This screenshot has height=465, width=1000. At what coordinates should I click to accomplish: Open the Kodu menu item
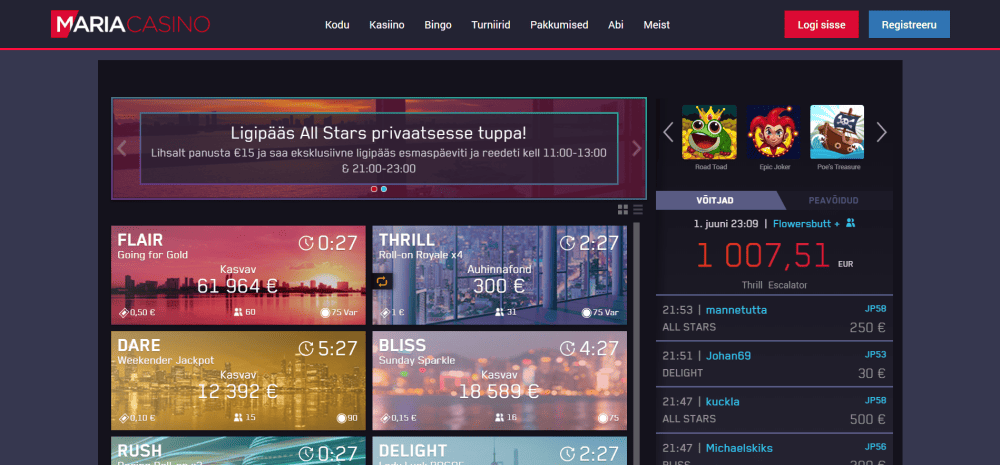pyautogui.click(x=337, y=25)
